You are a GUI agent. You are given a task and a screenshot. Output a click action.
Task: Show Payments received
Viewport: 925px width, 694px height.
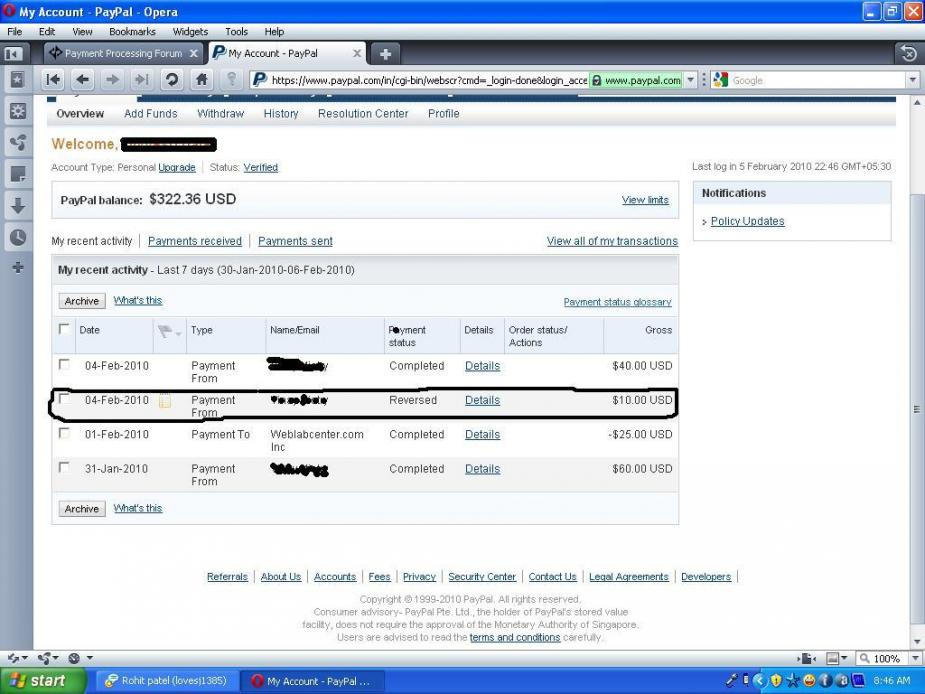click(x=195, y=241)
